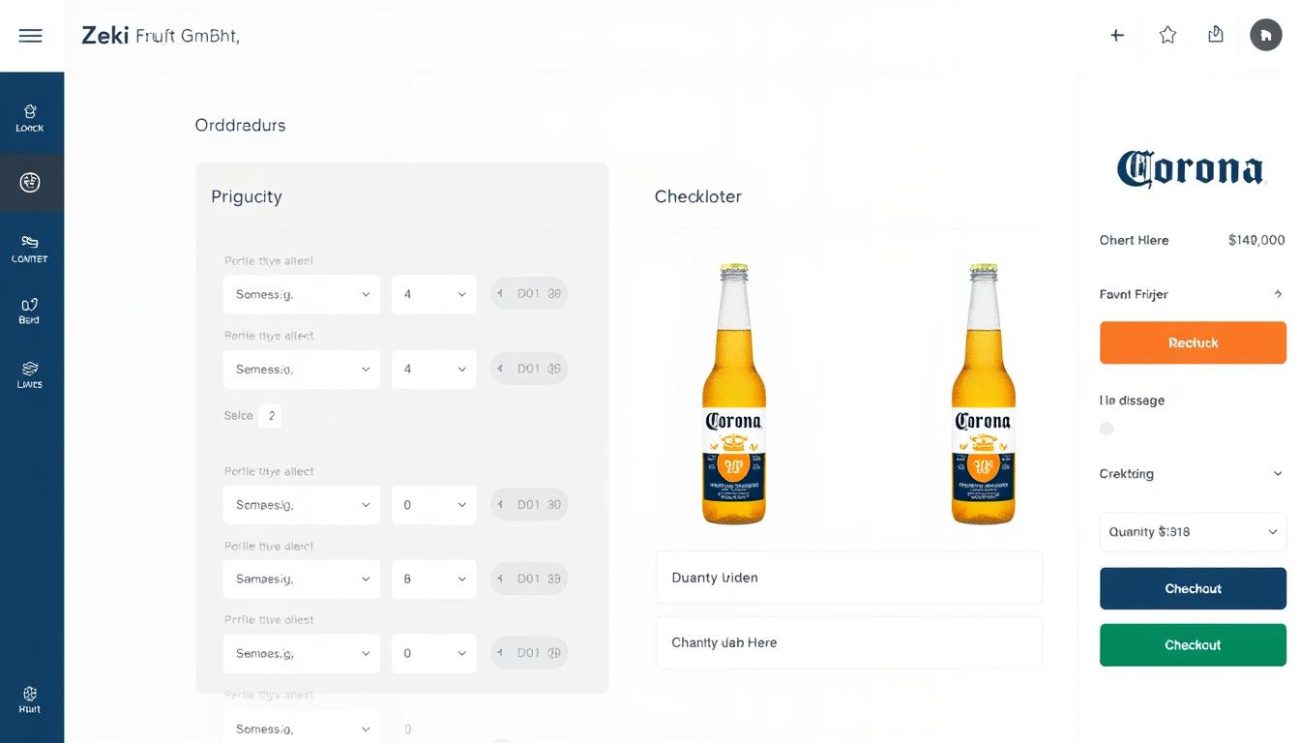Click the $149,000 amount text
The height and width of the screenshot is (743, 1300).
[x=1256, y=240]
